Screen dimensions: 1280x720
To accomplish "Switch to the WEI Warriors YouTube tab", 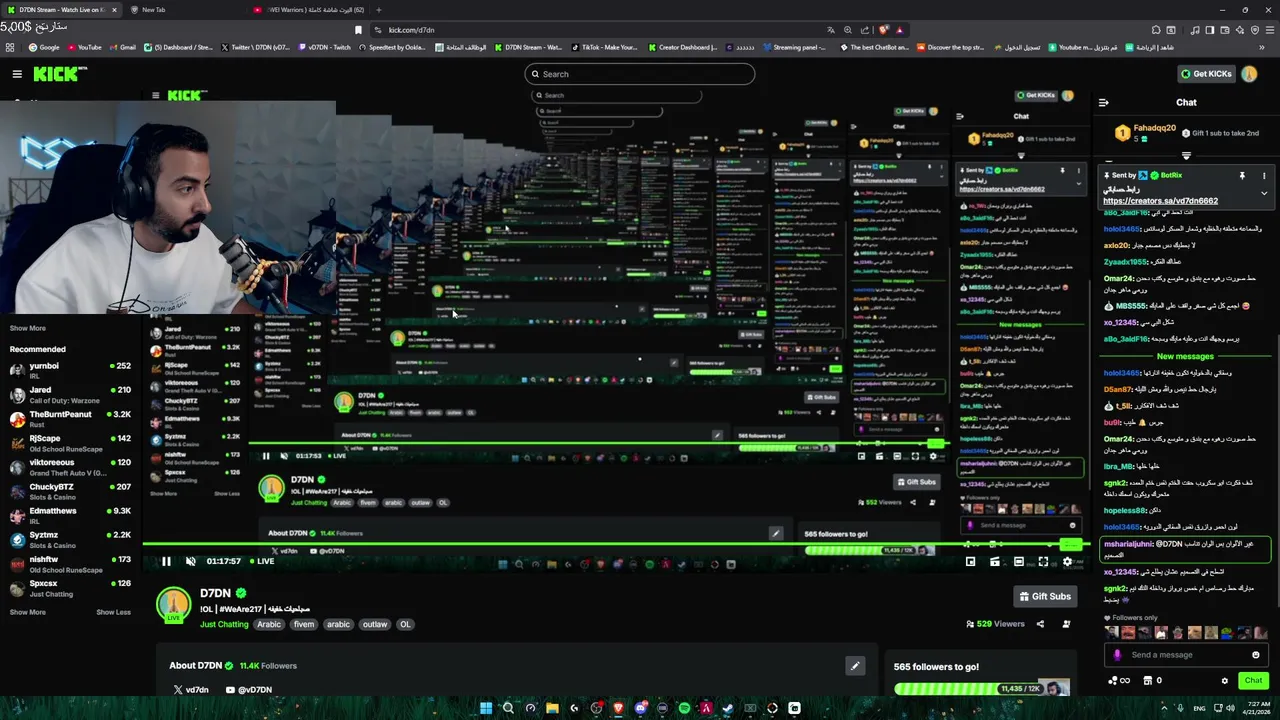I will click(x=308, y=10).
